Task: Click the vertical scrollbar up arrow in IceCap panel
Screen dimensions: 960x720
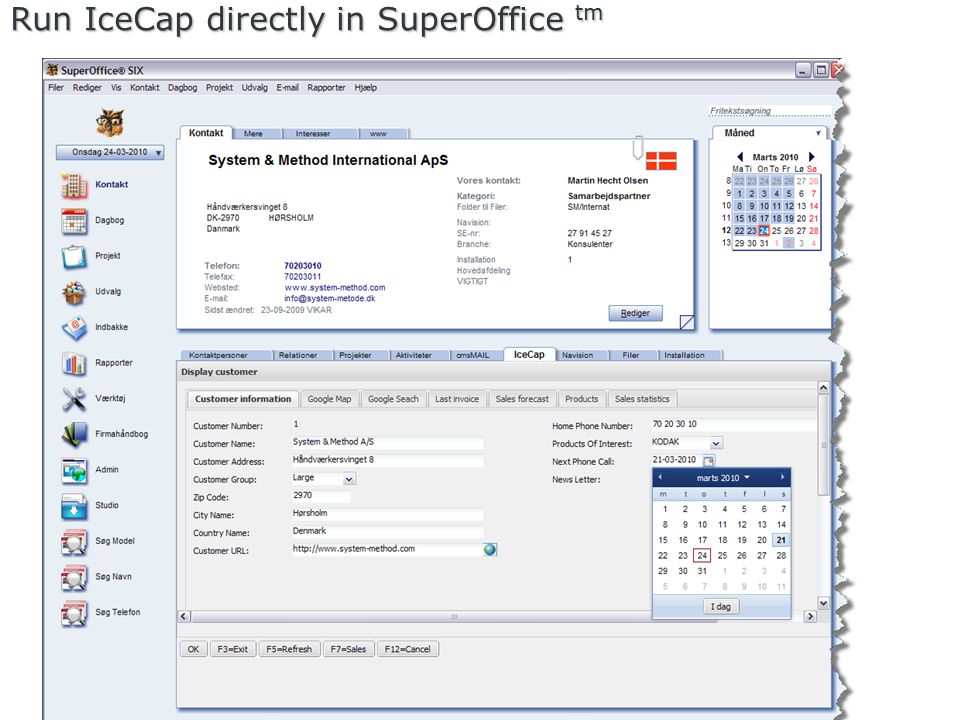Action: click(823, 388)
